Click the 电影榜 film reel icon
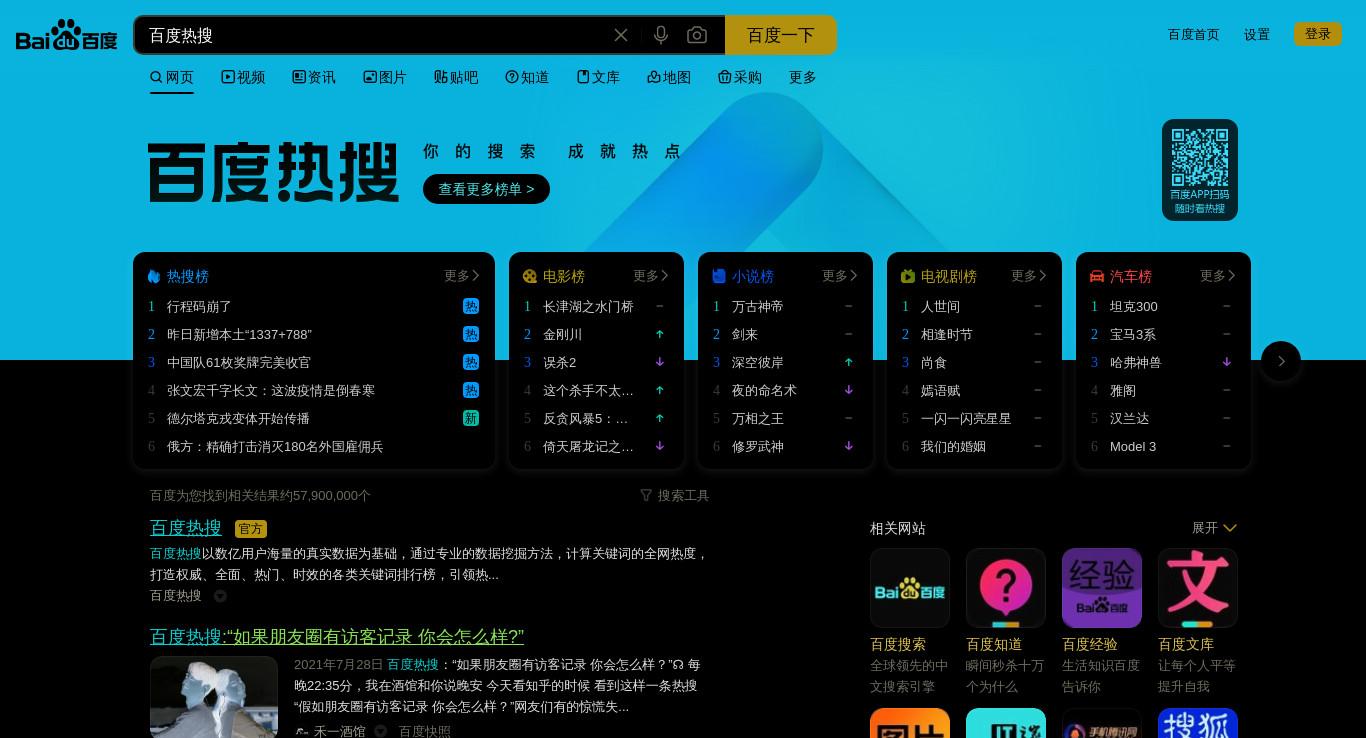1366x738 pixels. click(530, 276)
